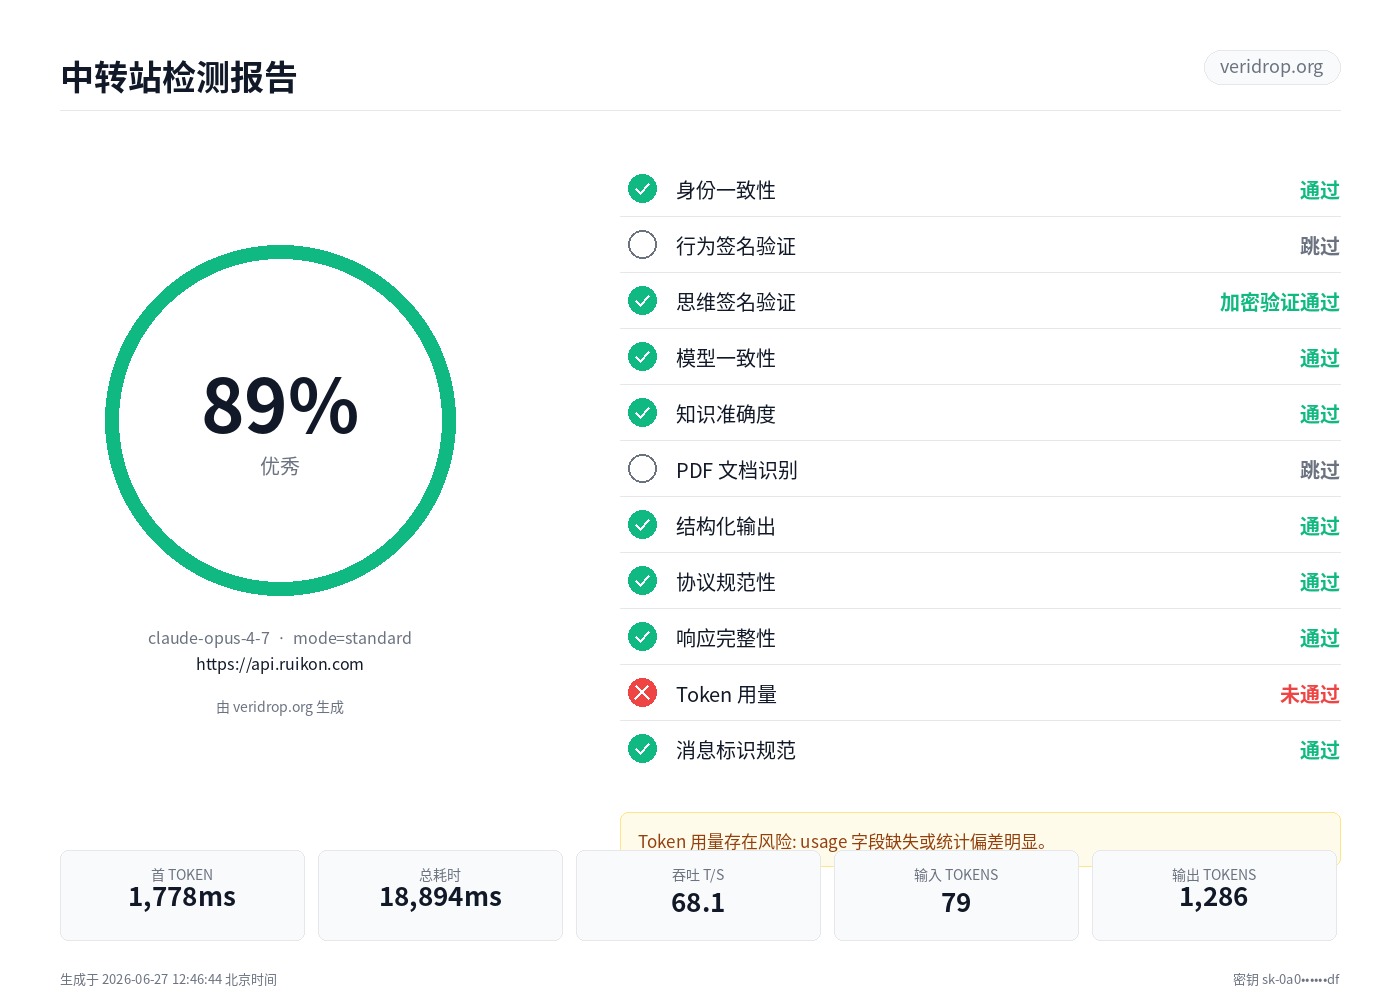1400x1000 pixels.
Task: Click the green check icon beside 协议规范性
Action: pyautogui.click(x=642, y=581)
